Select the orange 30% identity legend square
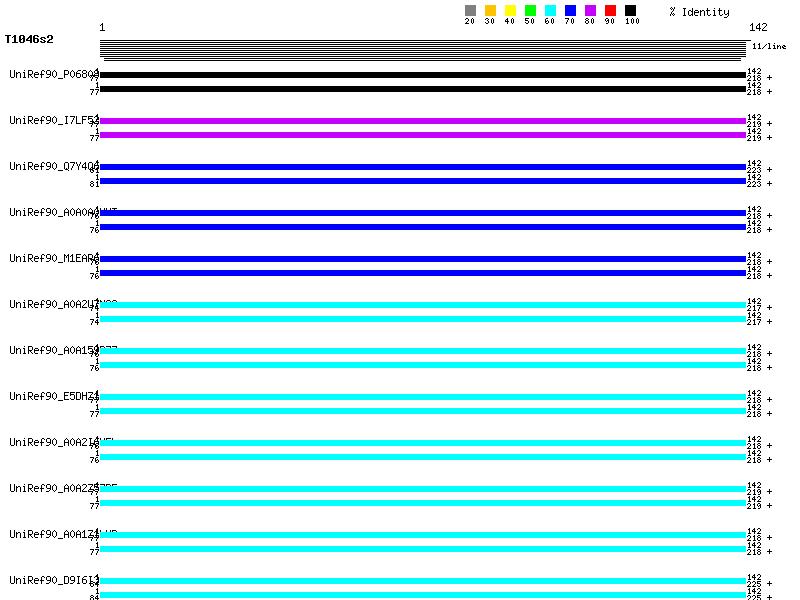Image resolution: width=800 pixels, height=600 pixels. pyautogui.click(x=490, y=11)
